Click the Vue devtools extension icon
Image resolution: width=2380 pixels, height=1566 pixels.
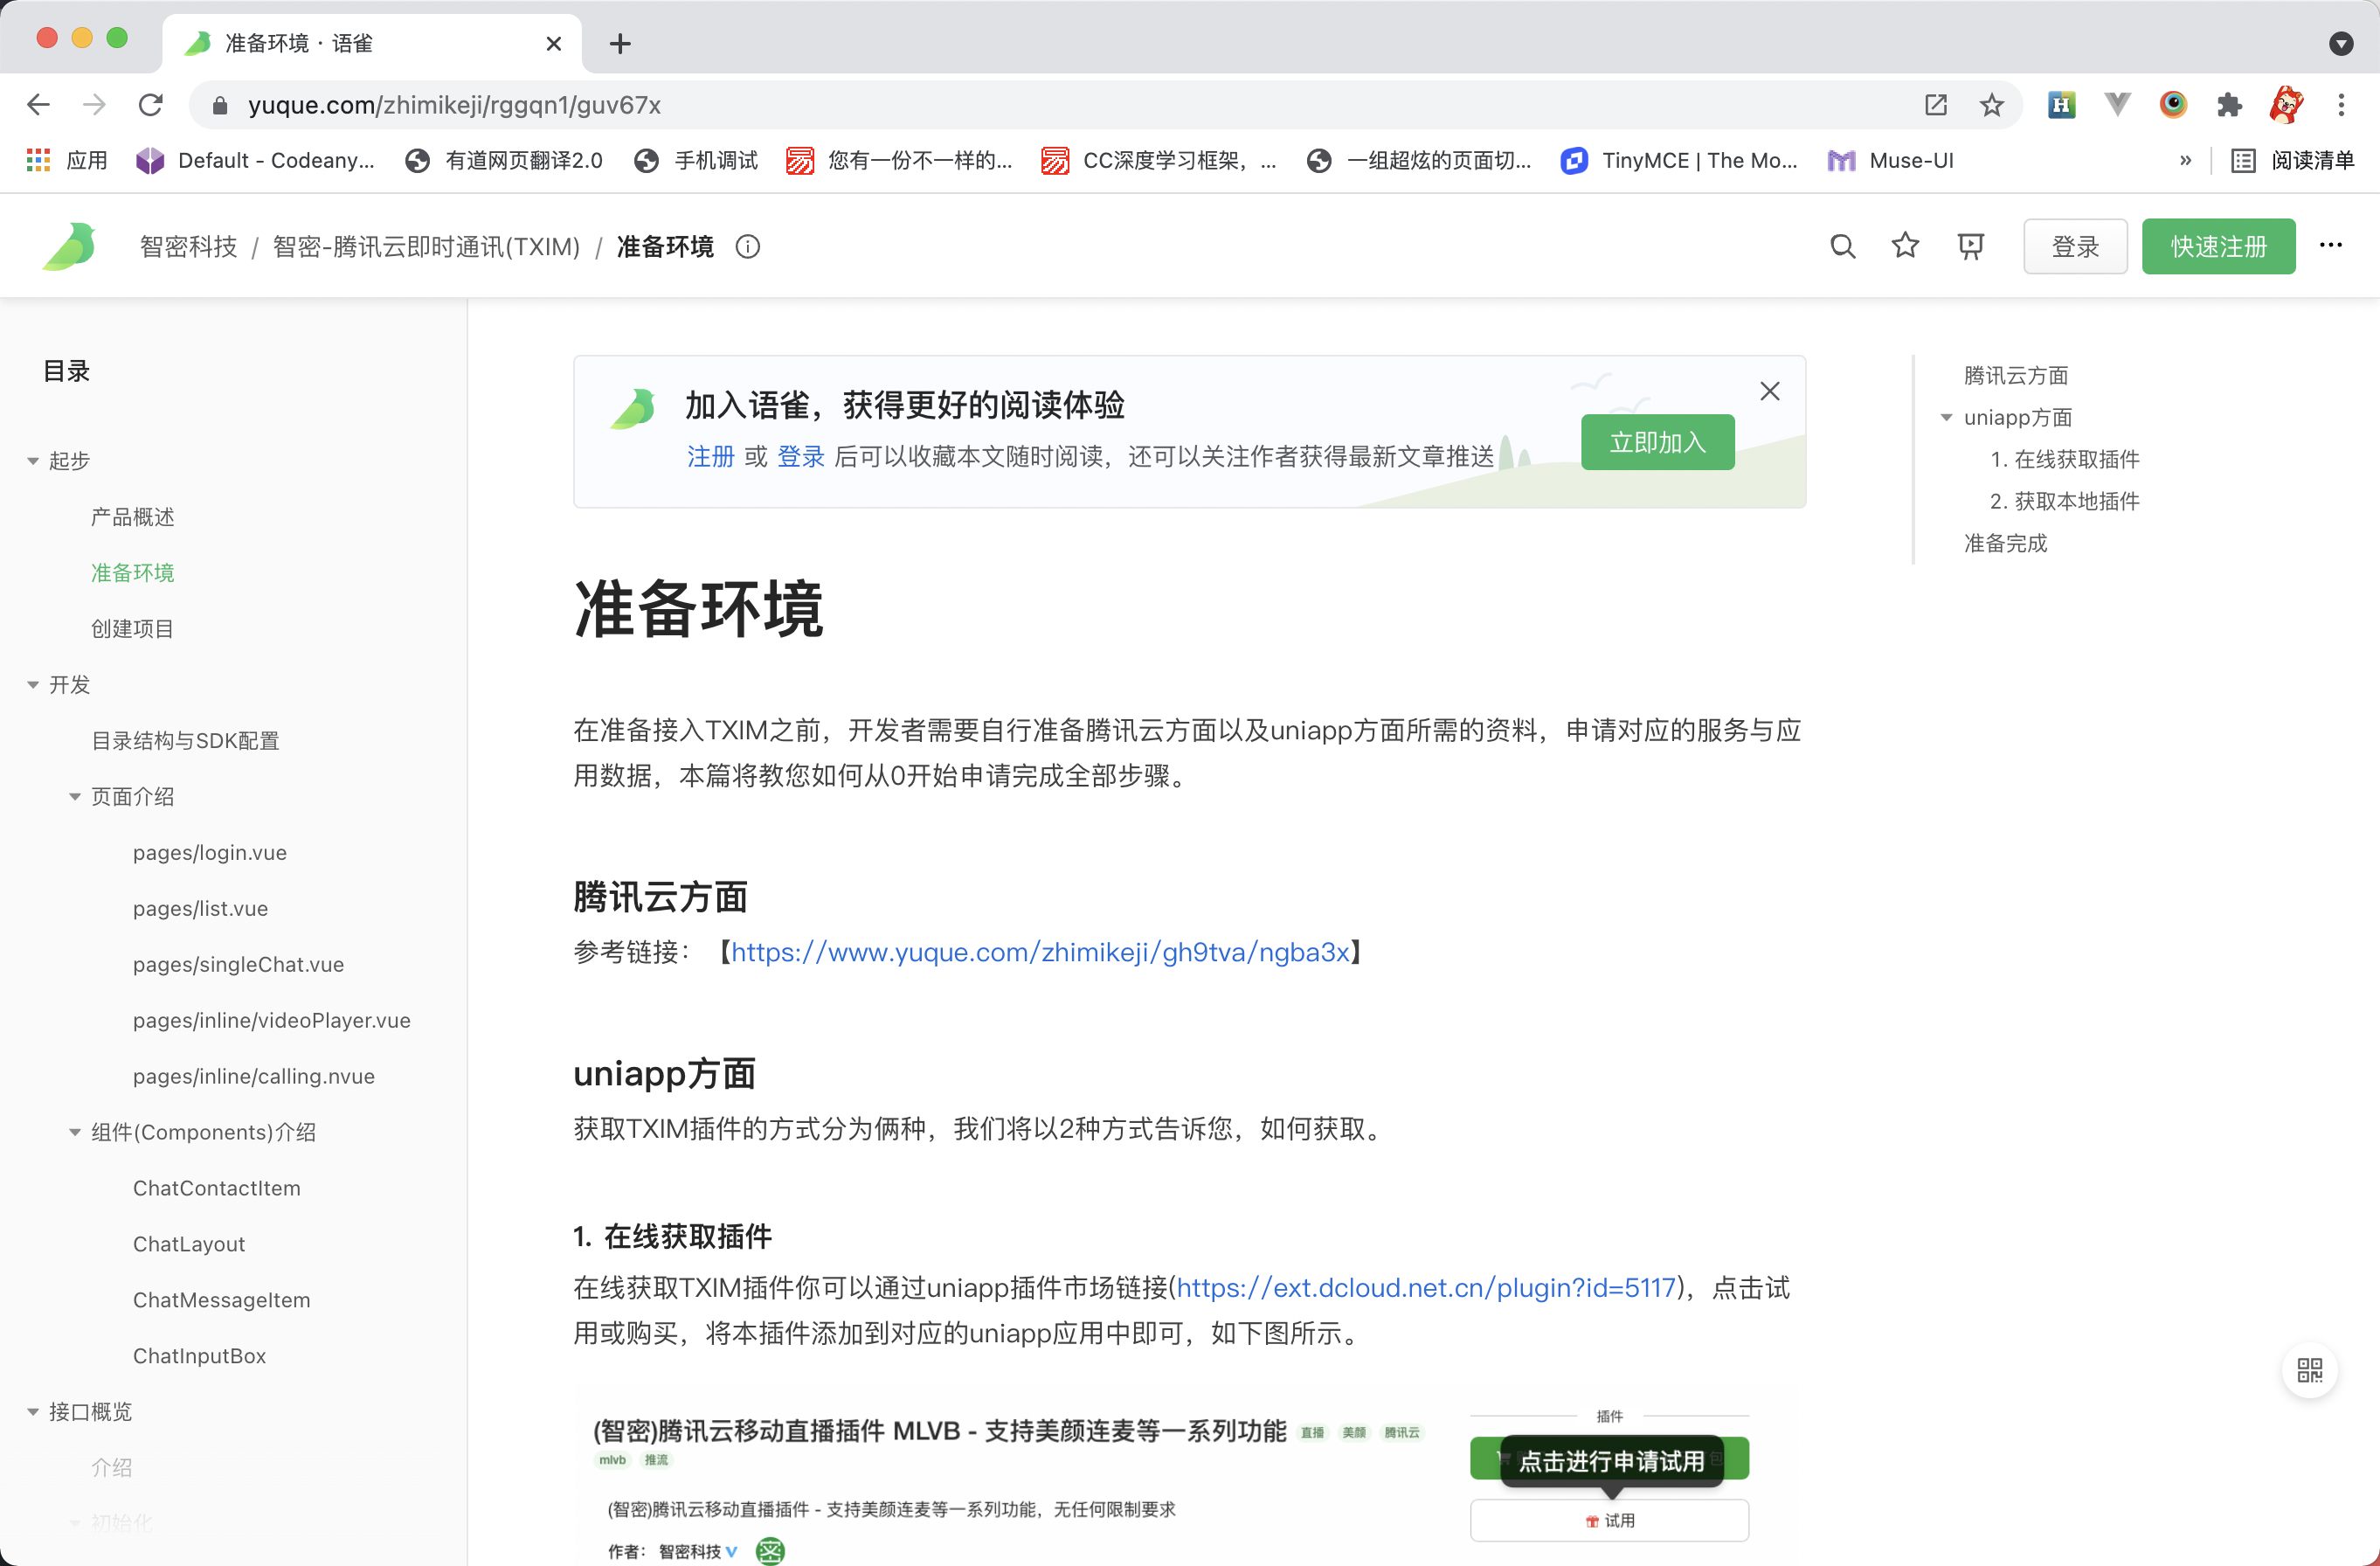click(2117, 104)
